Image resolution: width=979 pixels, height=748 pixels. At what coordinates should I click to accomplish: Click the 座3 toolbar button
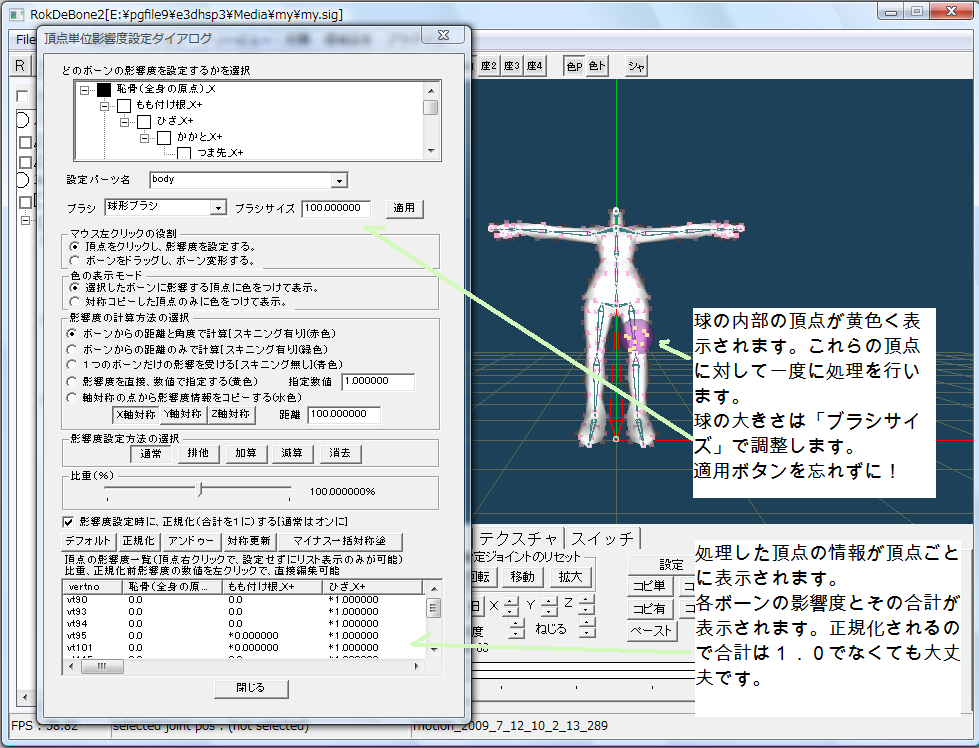(x=511, y=66)
